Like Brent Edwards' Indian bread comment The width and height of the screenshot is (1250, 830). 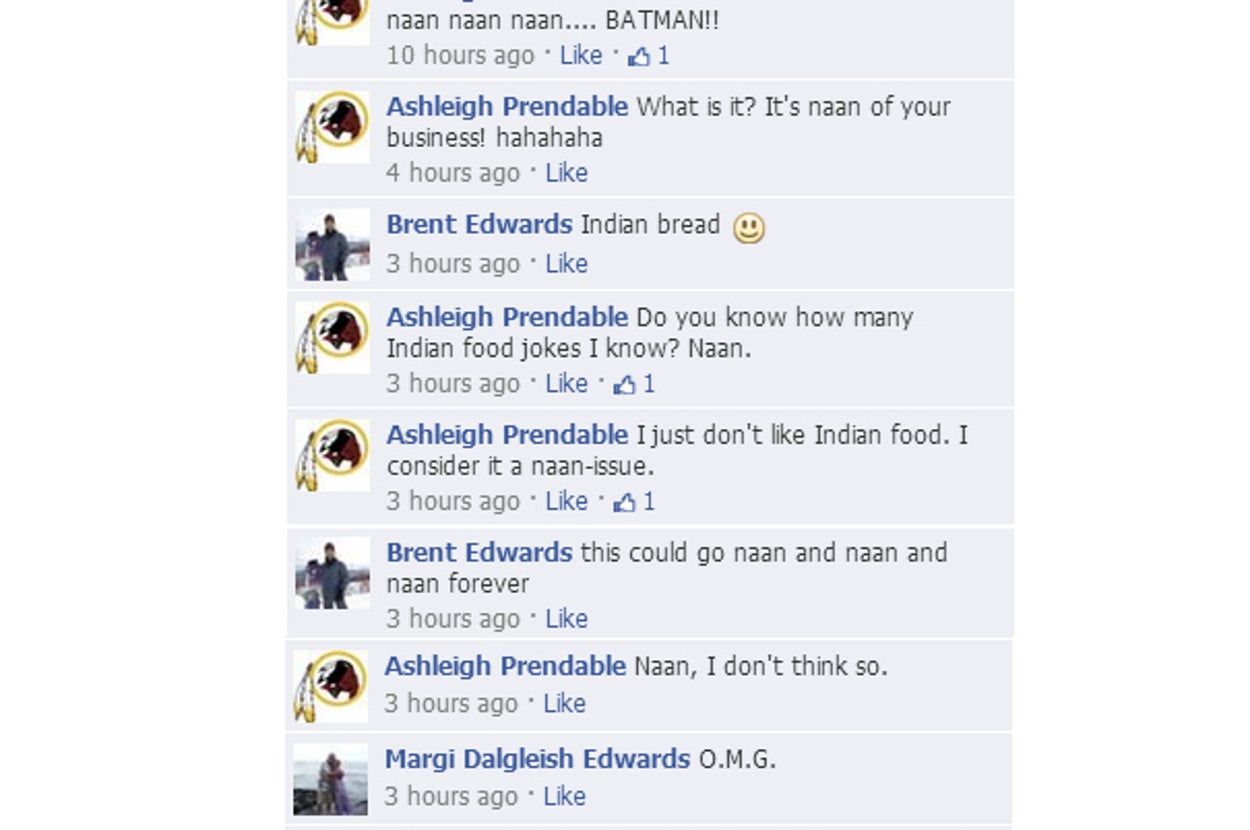[566, 264]
